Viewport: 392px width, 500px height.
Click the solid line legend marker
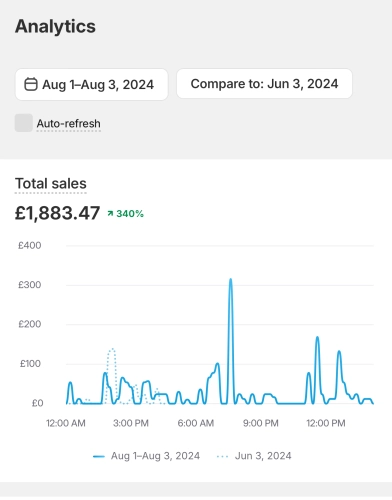pyautogui.click(x=99, y=456)
